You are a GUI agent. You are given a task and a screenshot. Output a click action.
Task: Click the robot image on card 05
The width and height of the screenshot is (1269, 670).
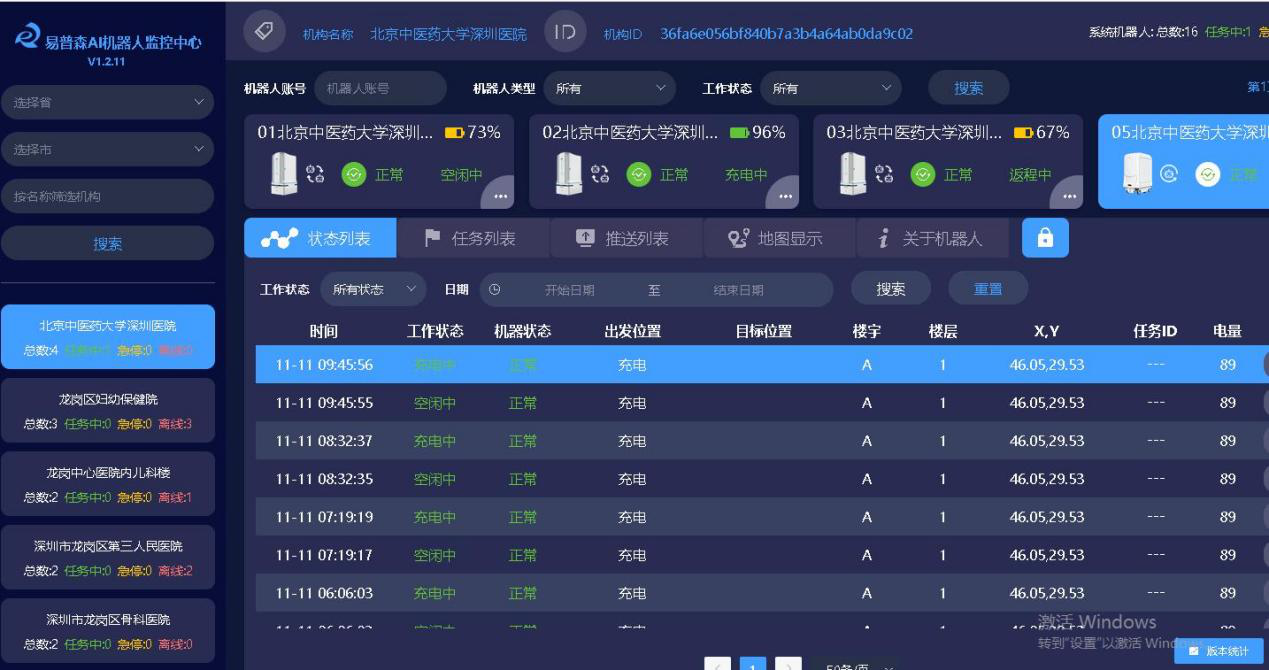1138,174
